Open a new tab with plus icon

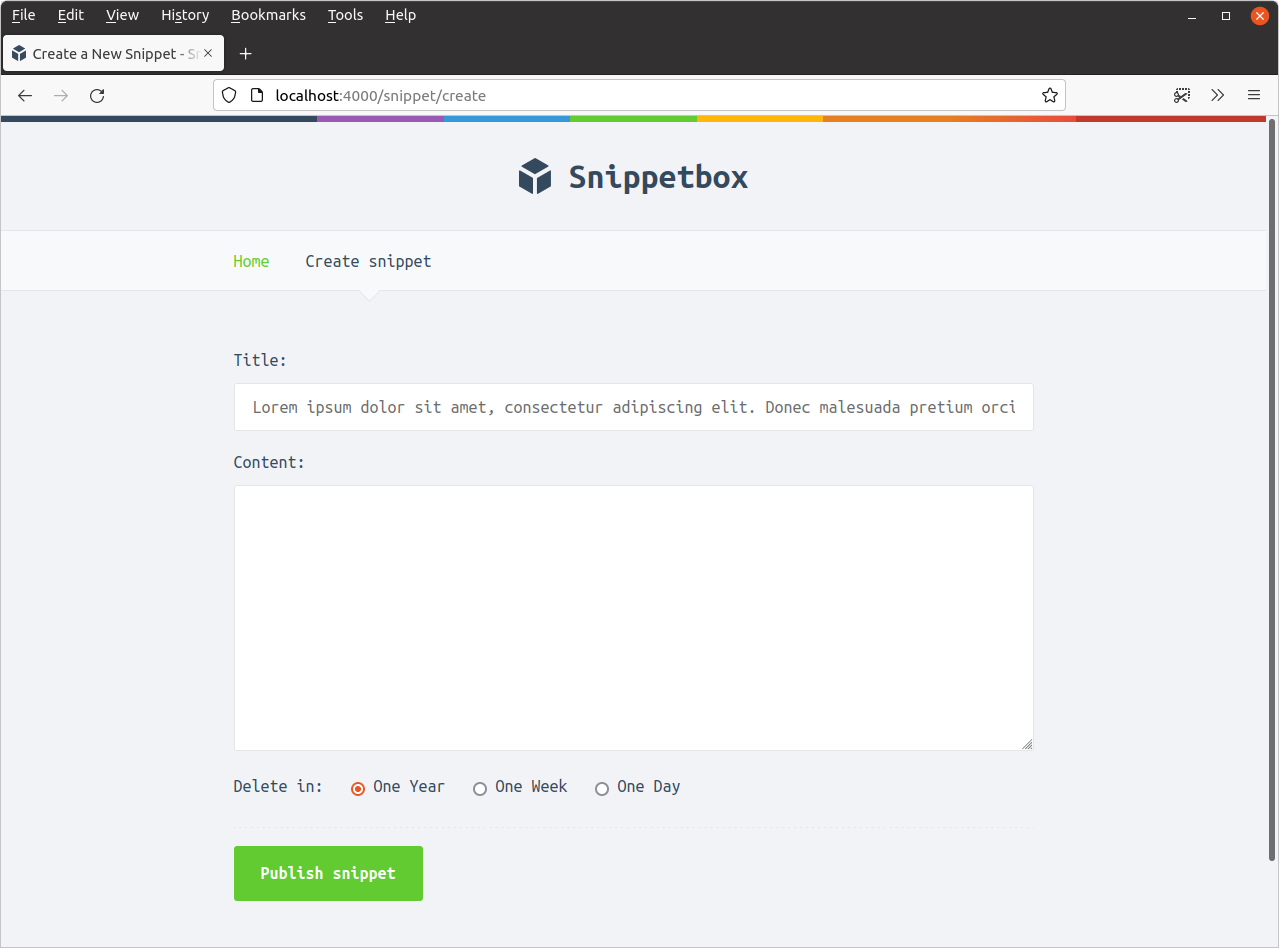coord(246,54)
